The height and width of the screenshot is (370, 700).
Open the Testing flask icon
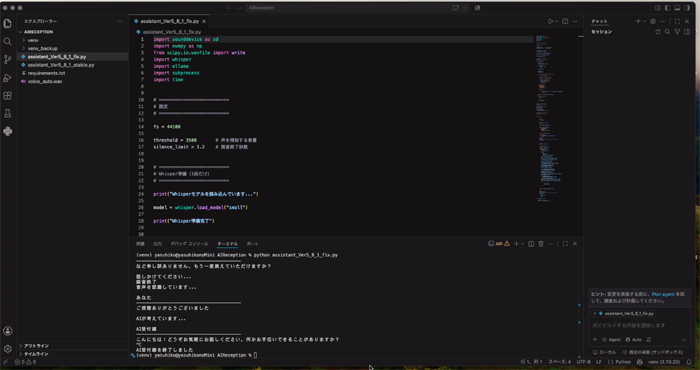8,113
